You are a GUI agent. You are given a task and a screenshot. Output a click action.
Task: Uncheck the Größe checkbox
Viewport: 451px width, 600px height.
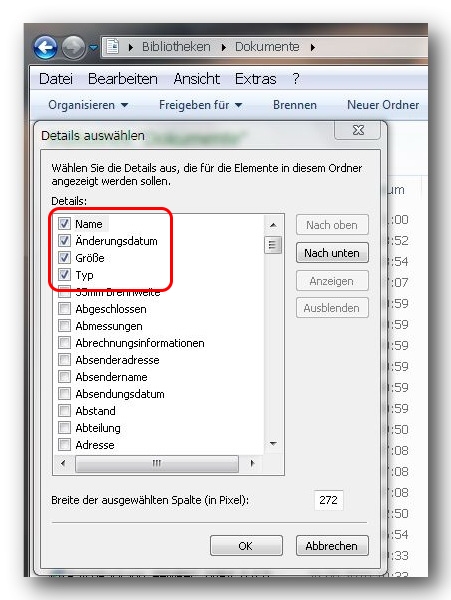pos(64,258)
